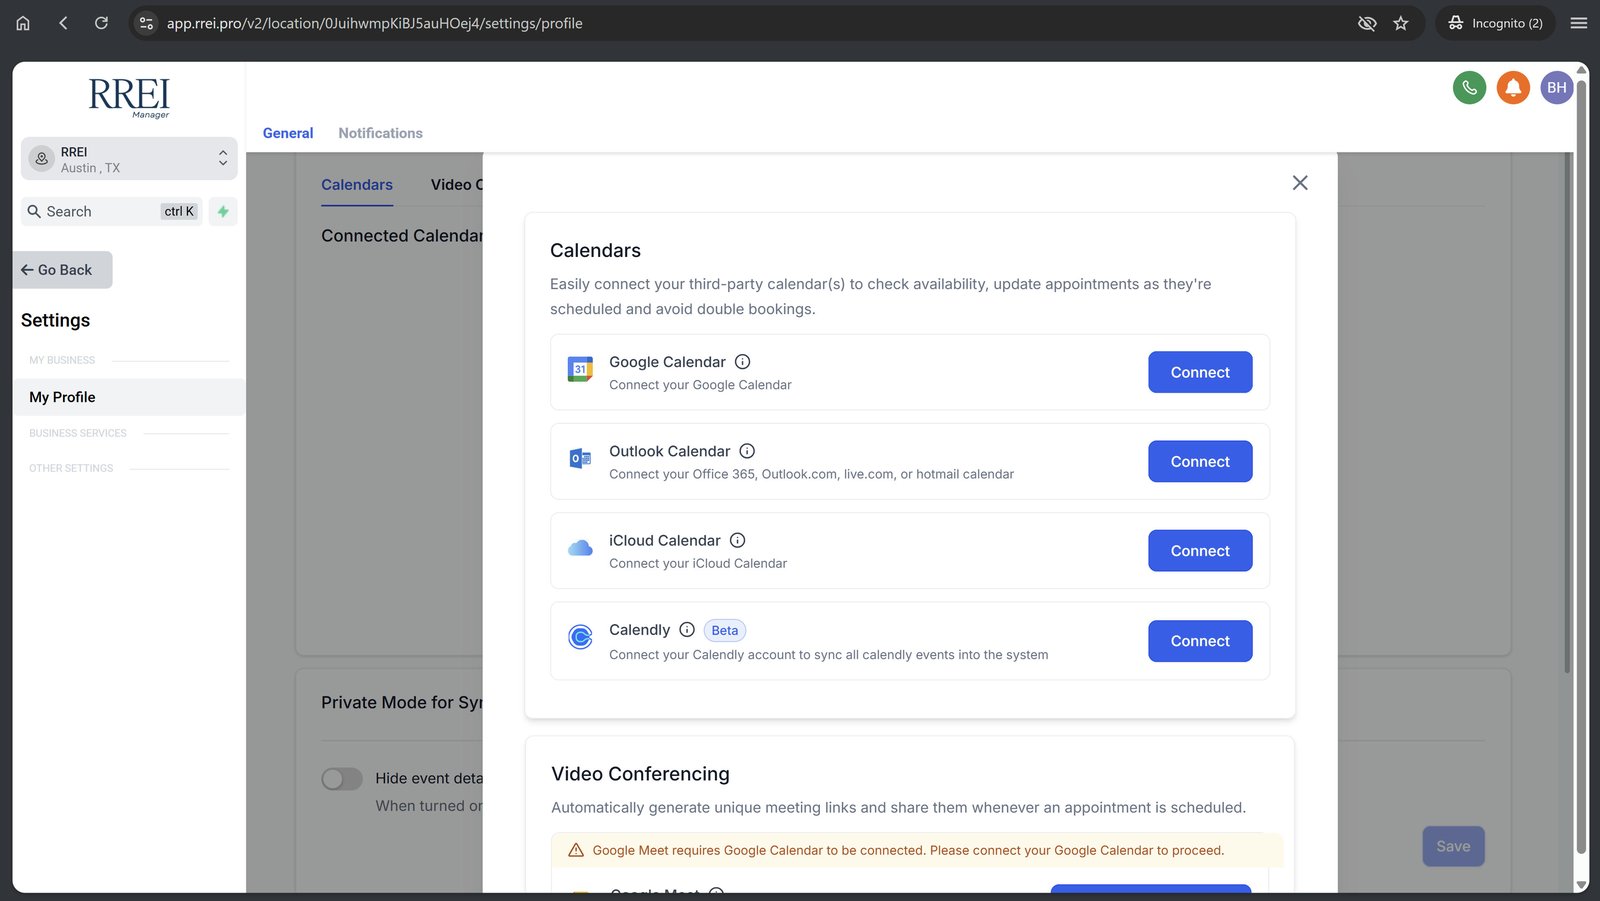The image size is (1600, 901).
Task: Click the green phone call icon
Action: 1469,88
